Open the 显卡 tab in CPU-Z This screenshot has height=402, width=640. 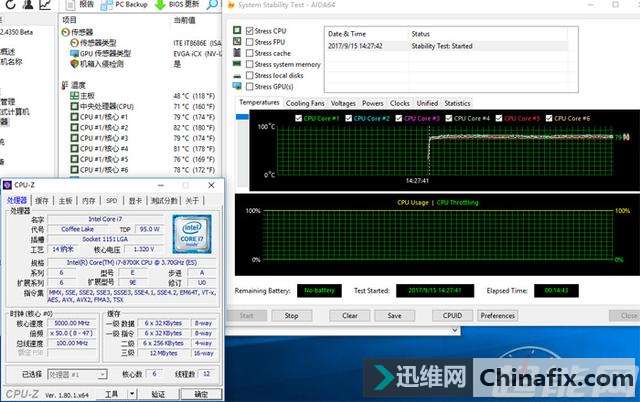pyautogui.click(x=135, y=200)
